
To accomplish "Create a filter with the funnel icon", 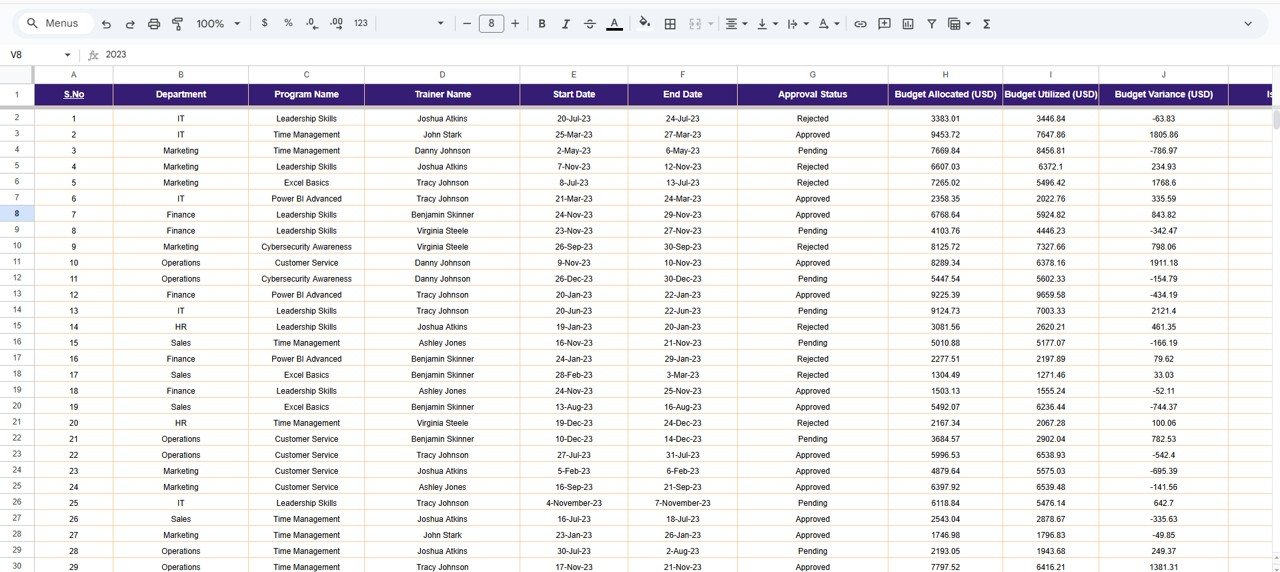I will coord(932,24).
